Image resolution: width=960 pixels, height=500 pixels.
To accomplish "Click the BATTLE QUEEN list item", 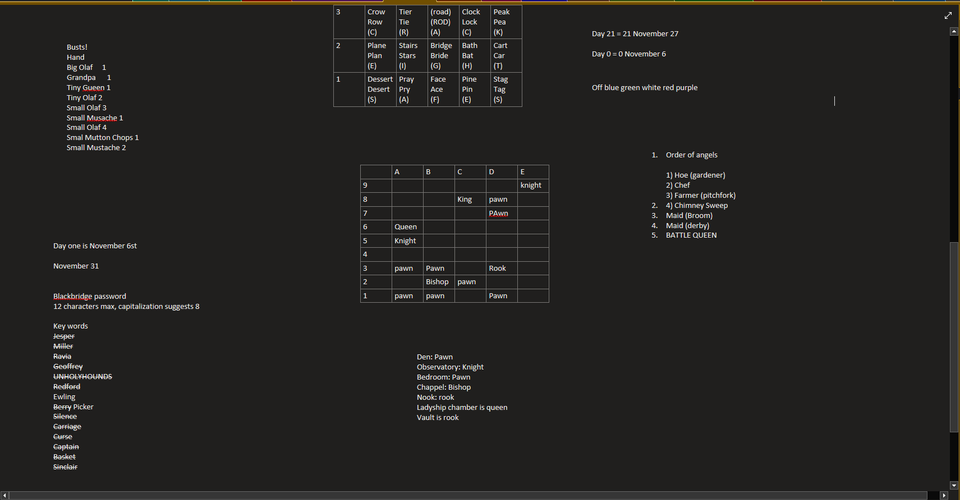I will (x=691, y=236).
